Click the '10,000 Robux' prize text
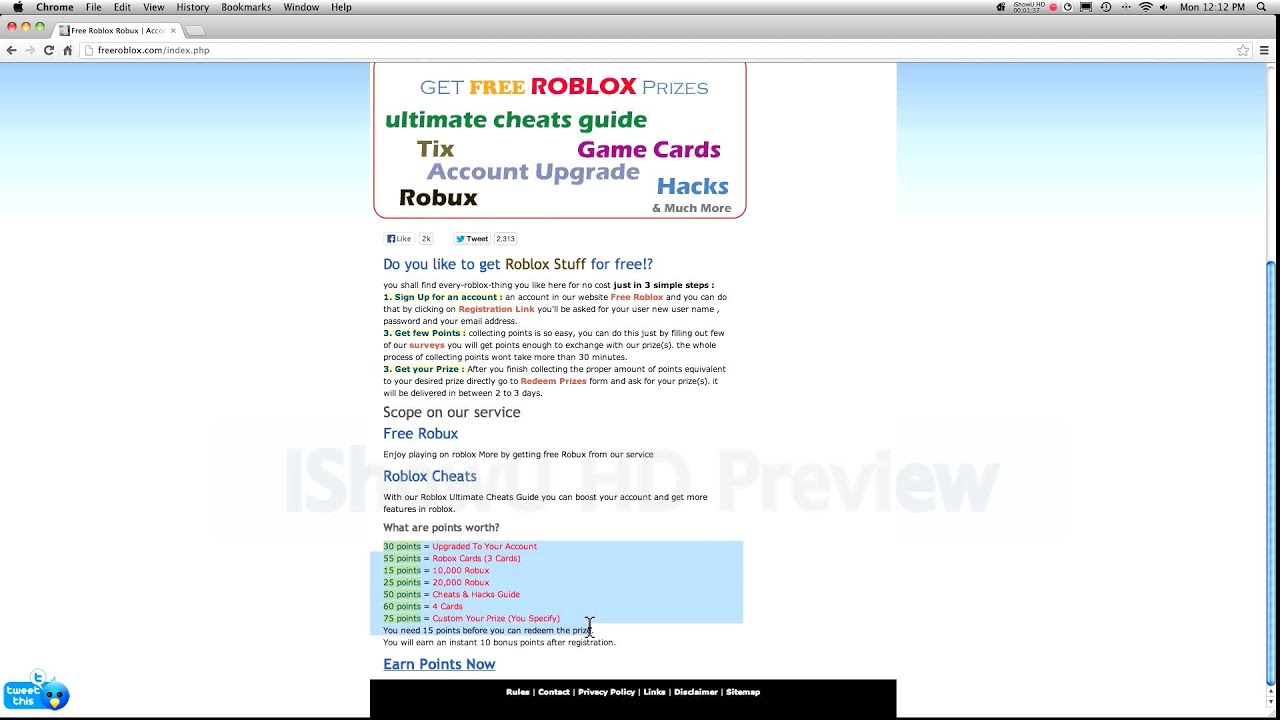The height and width of the screenshot is (720, 1280). [460, 571]
